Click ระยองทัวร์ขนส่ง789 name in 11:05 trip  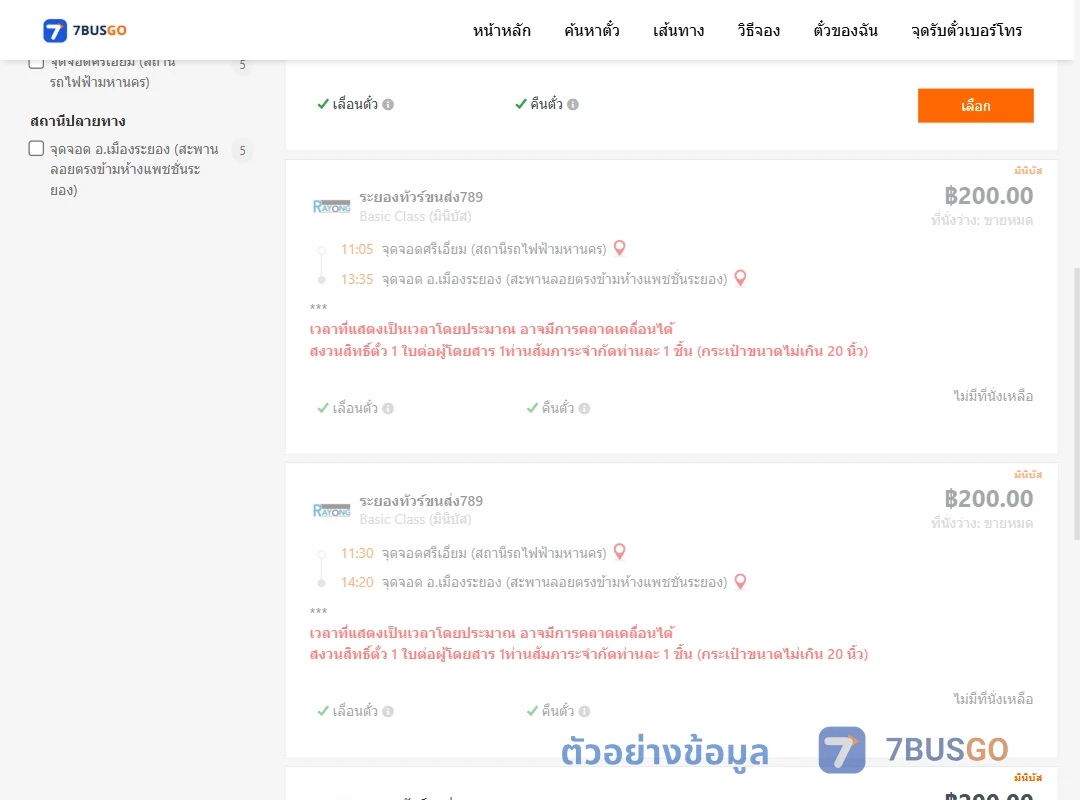[421, 197]
